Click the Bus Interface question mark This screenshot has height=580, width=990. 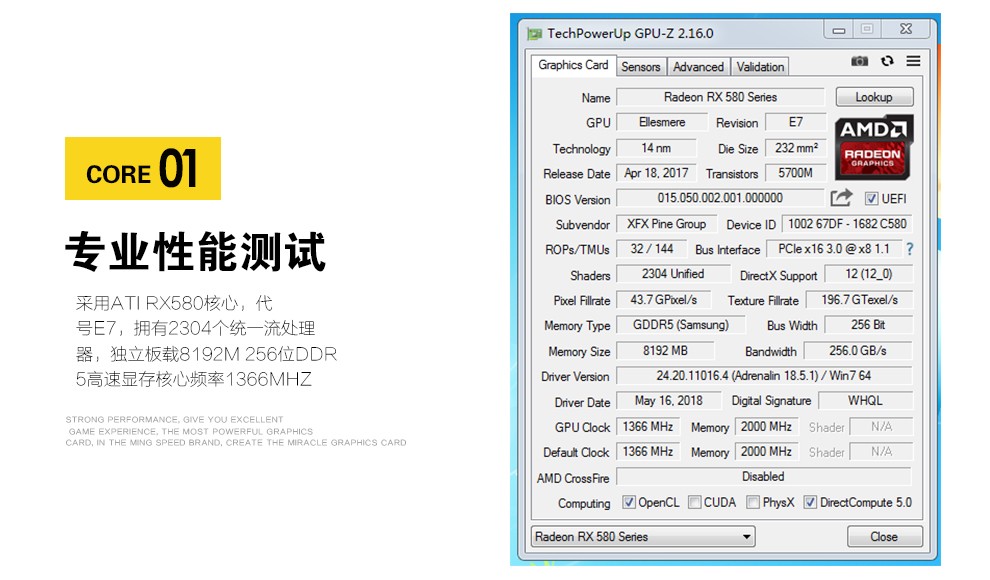tap(909, 249)
